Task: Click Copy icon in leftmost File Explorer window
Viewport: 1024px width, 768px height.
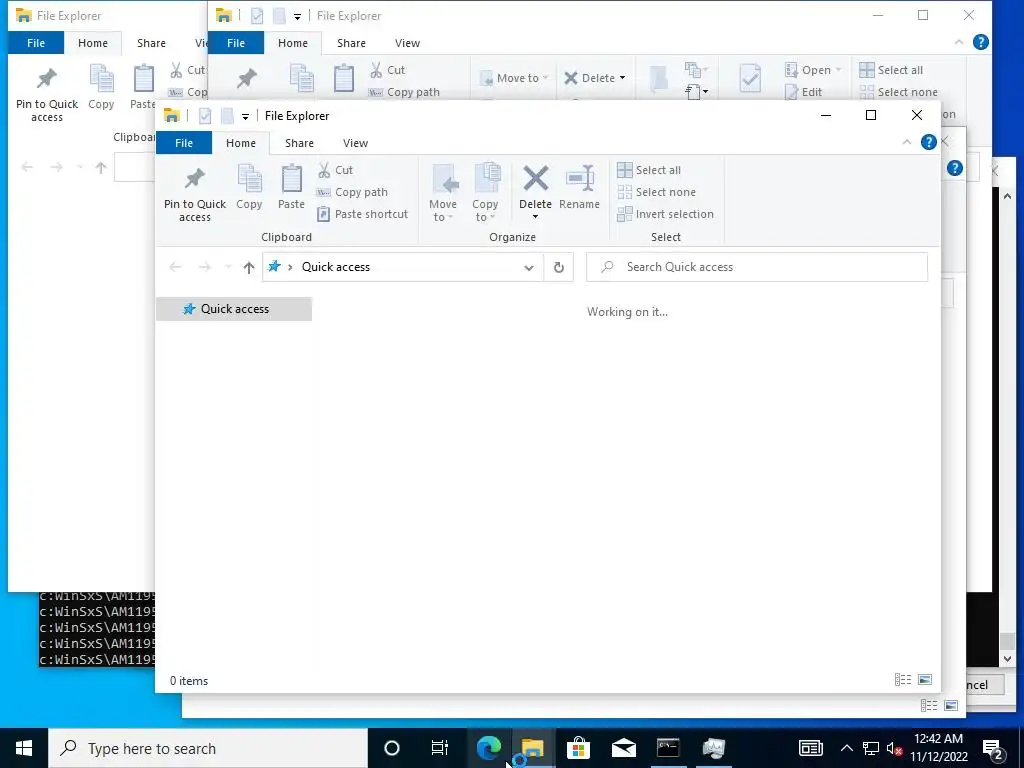Action: click(101, 88)
